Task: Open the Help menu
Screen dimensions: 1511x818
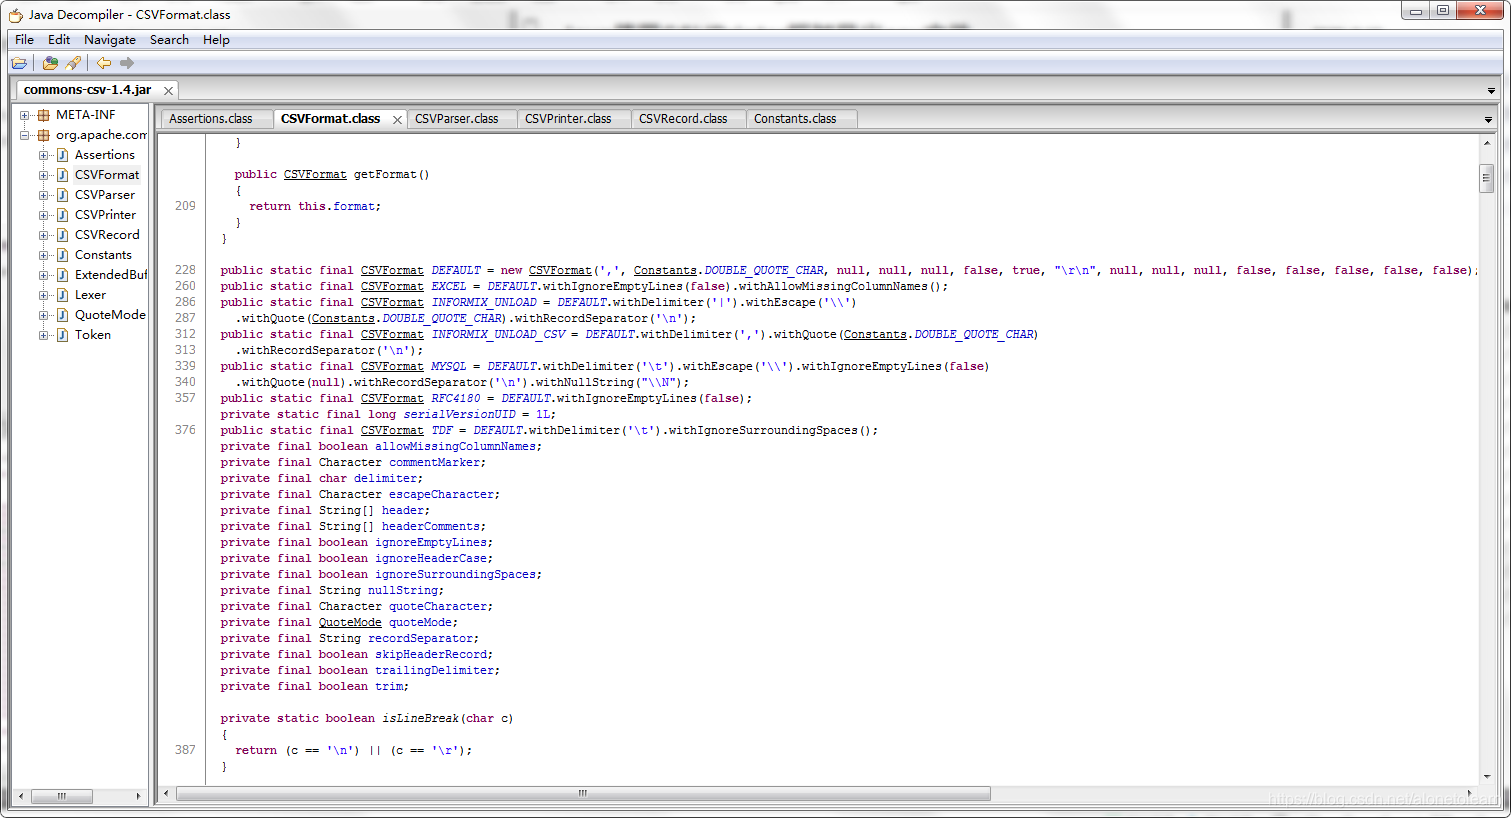Action: [216, 40]
